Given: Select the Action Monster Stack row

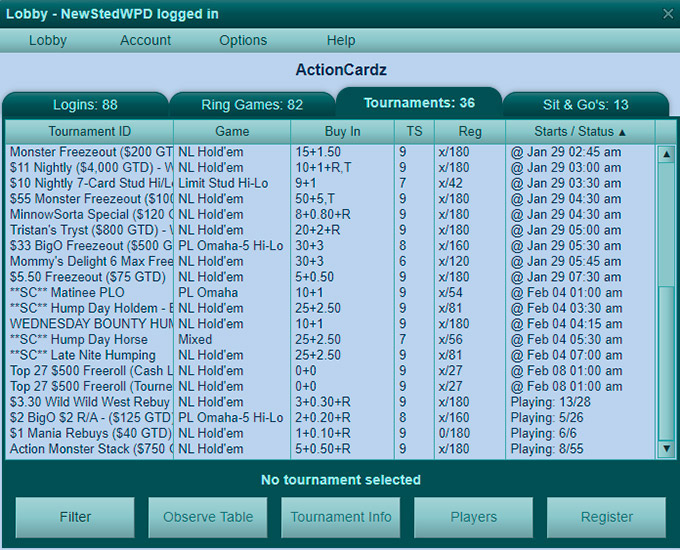Looking at the screenshot, I should point(330,449).
